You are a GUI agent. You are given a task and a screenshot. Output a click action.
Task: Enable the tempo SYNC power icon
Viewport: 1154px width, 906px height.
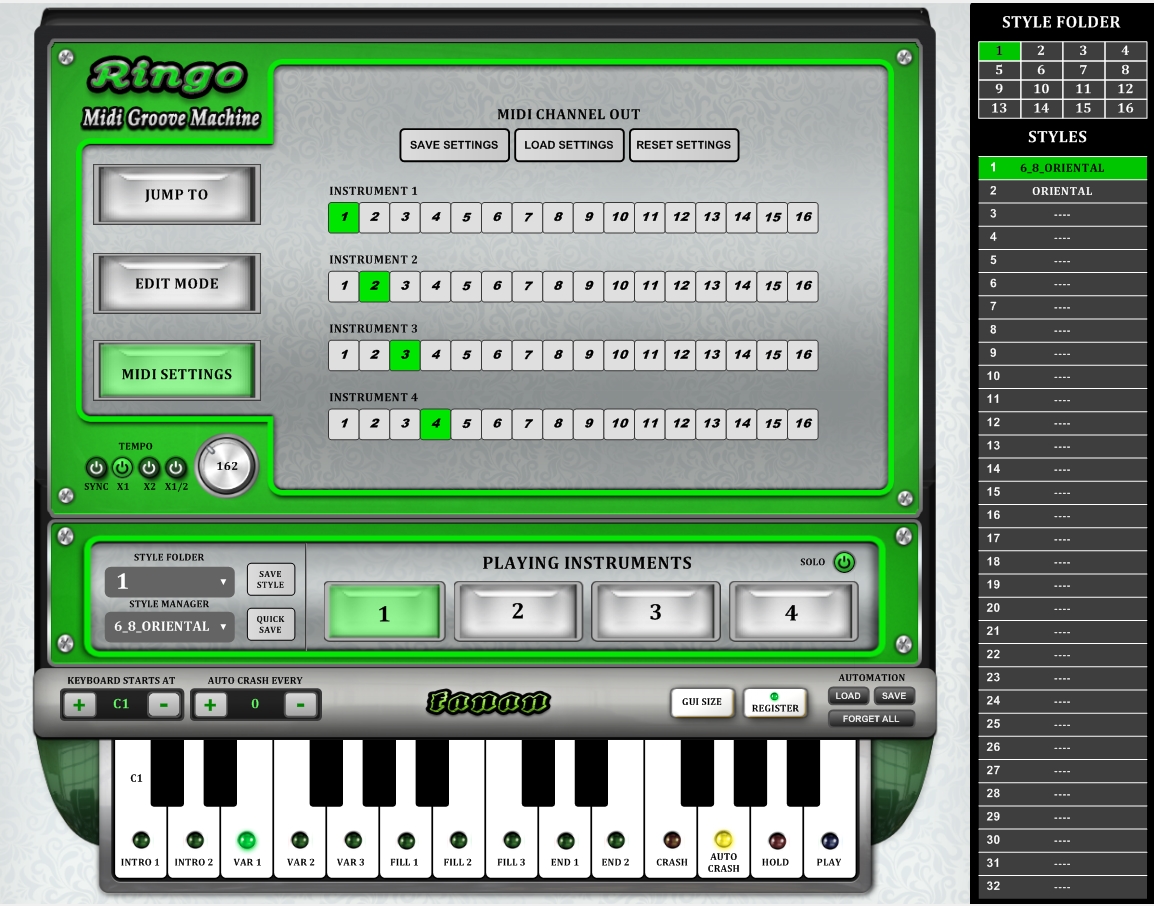(x=96, y=467)
